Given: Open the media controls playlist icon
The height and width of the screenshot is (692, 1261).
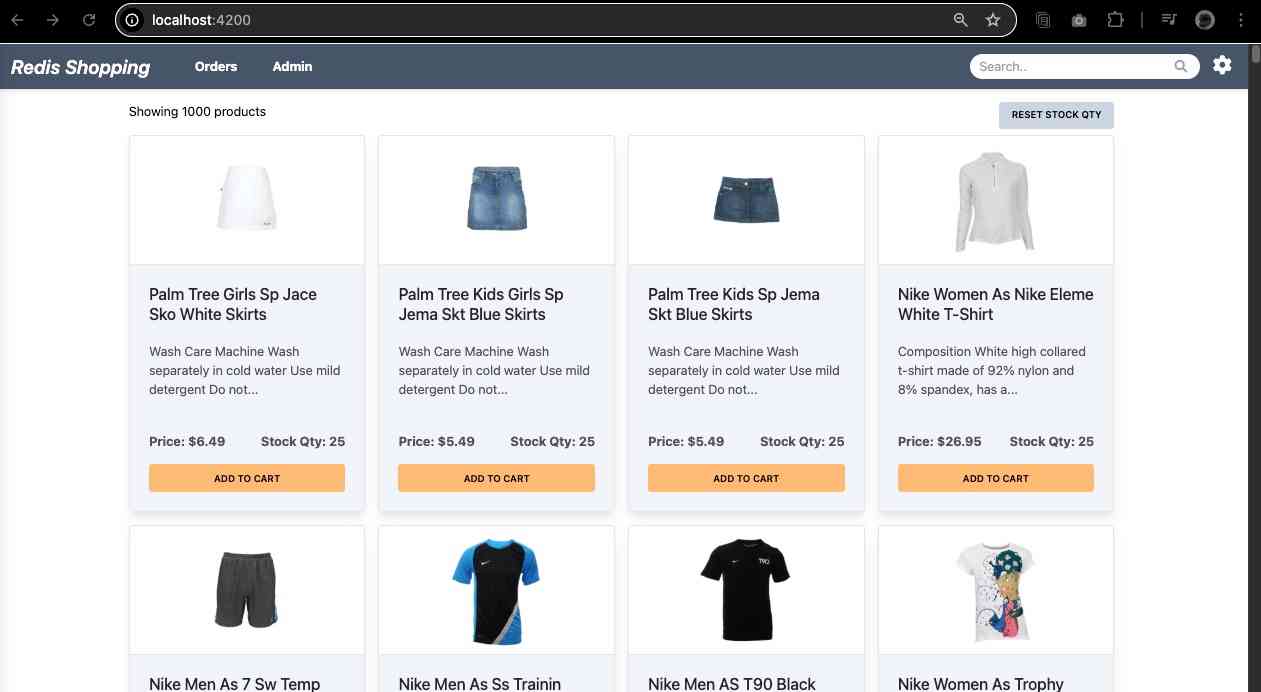Looking at the screenshot, I should click(1169, 20).
